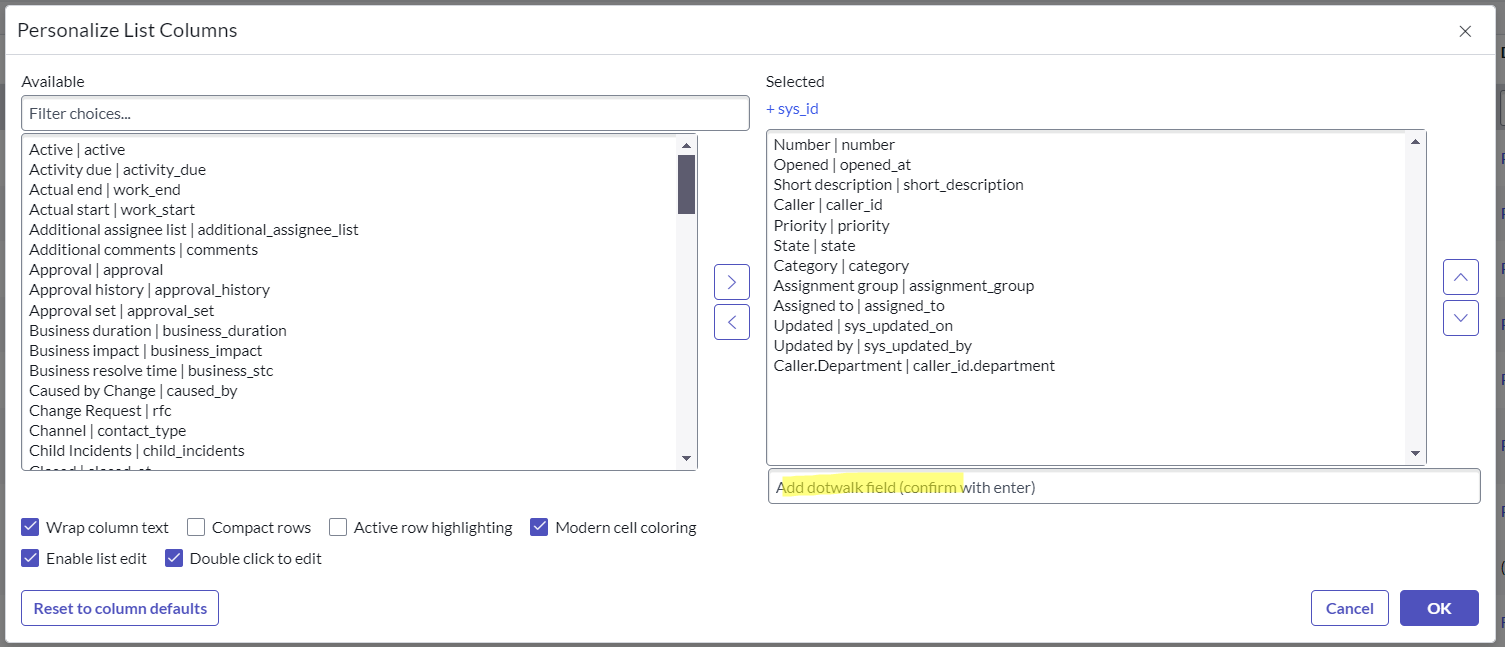Disable Modern cell coloring checkbox
Viewport: 1505px width, 647px height.
540,527
